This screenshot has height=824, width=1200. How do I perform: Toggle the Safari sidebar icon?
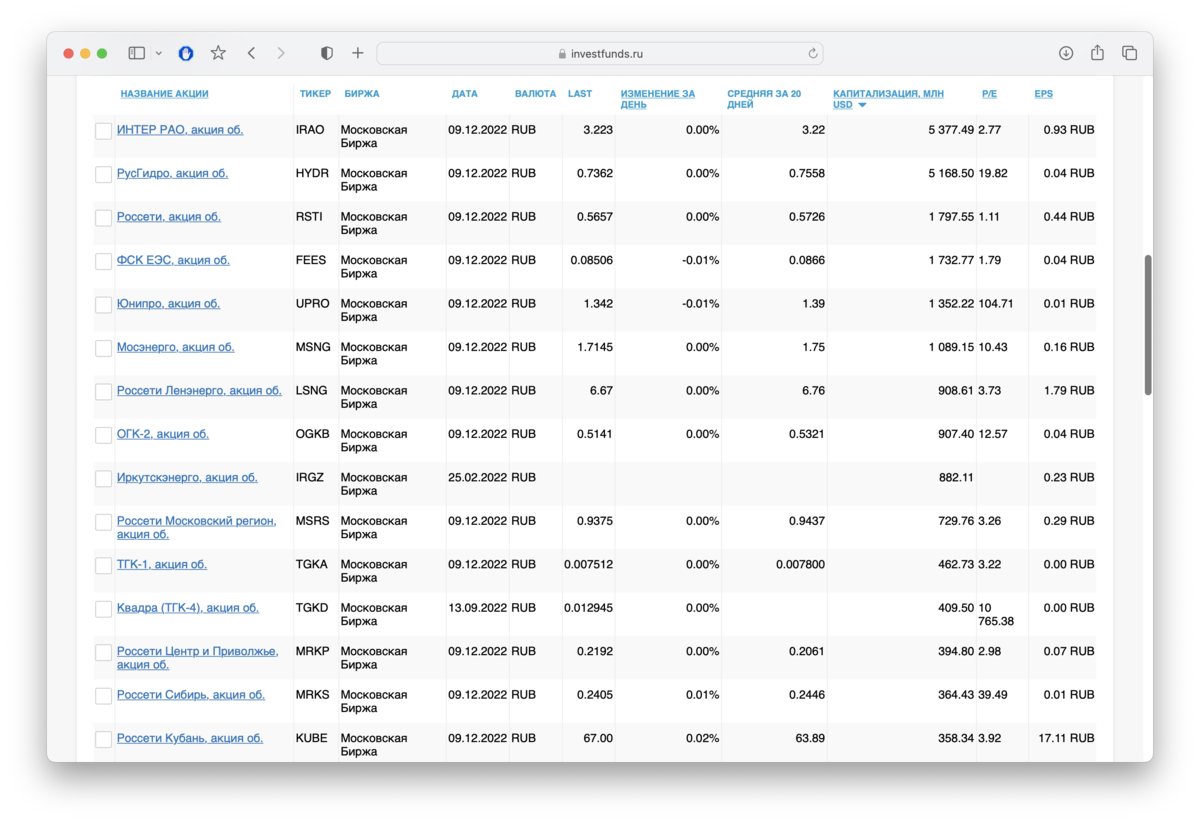137,53
